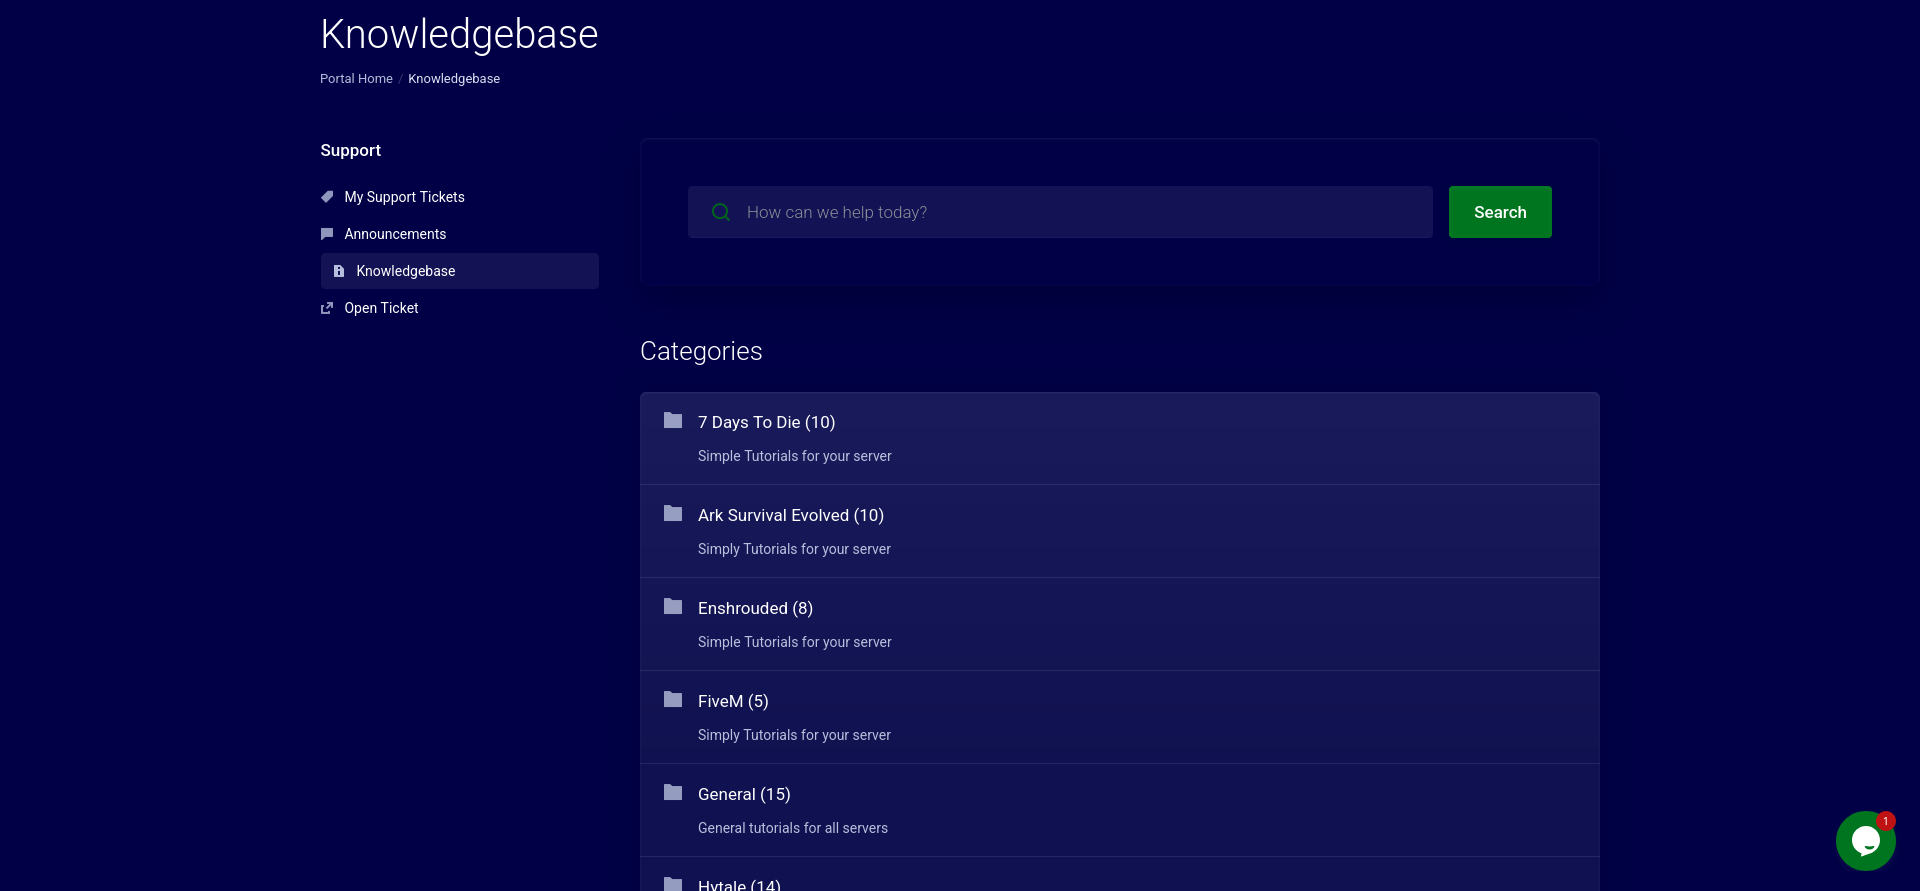The width and height of the screenshot is (1920, 891).
Task: Click the red chat notification badge
Action: 1886,821
